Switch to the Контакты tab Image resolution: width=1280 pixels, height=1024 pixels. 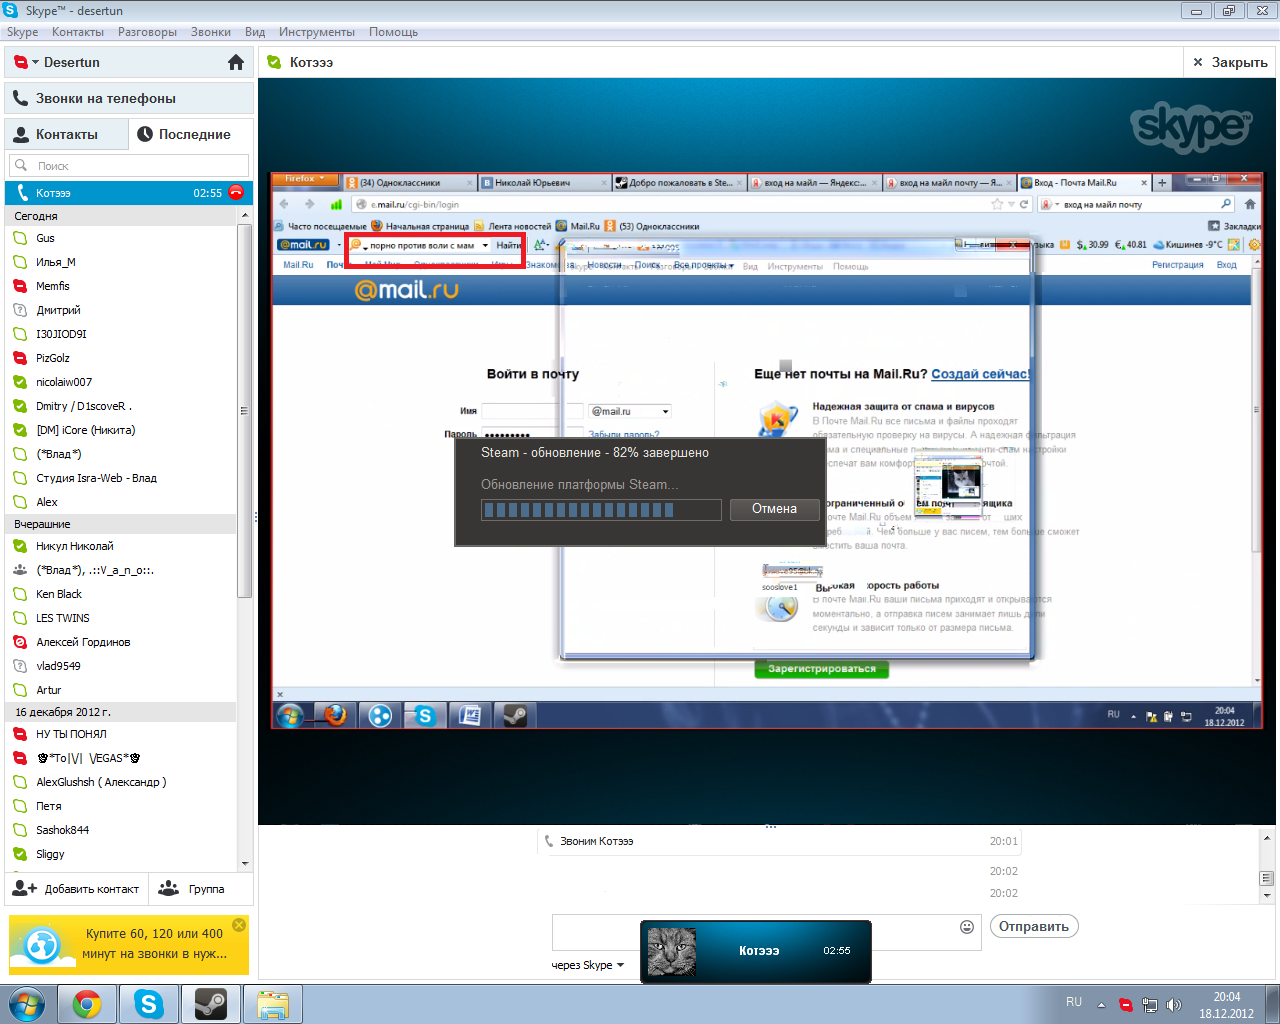click(x=67, y=134)
